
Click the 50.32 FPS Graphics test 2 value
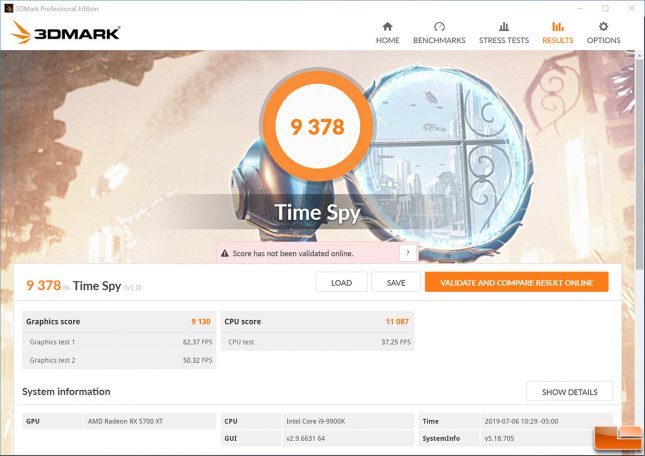(x=197, y=360)
